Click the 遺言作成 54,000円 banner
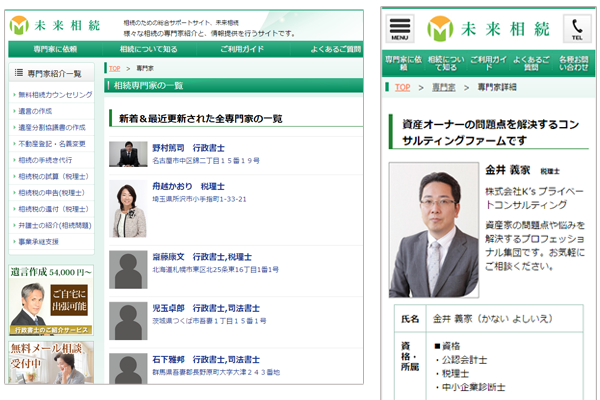This screenshot has width=600, height=400. 51,300
